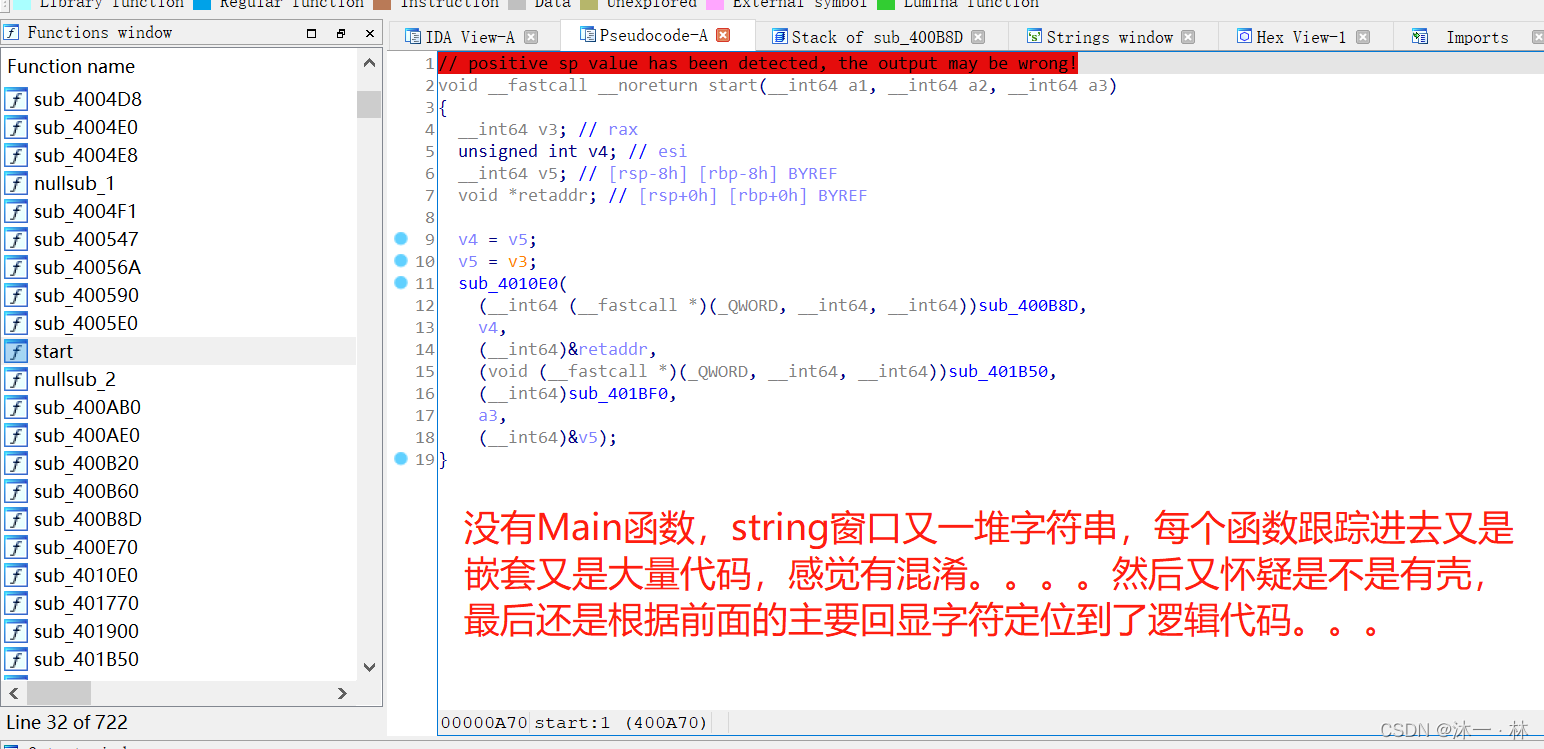Select sub_4005E0 function row

[x=180, y=323]
